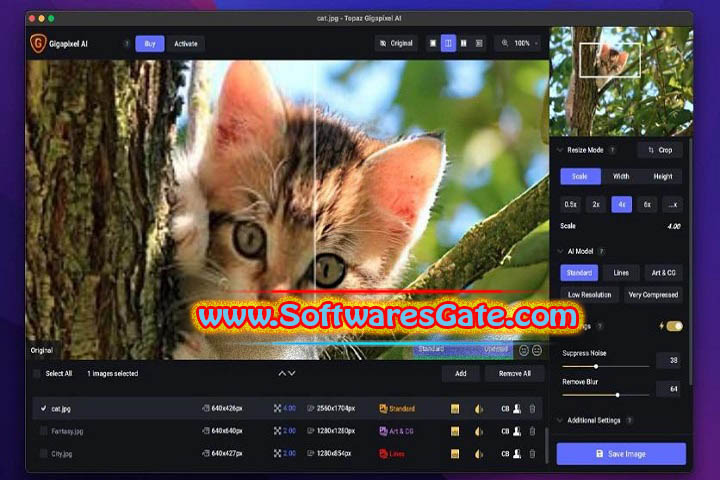The width and height of the screenshot is (720, 480).
Task: Expand the Additional Settings section
Action: (560, 420)
